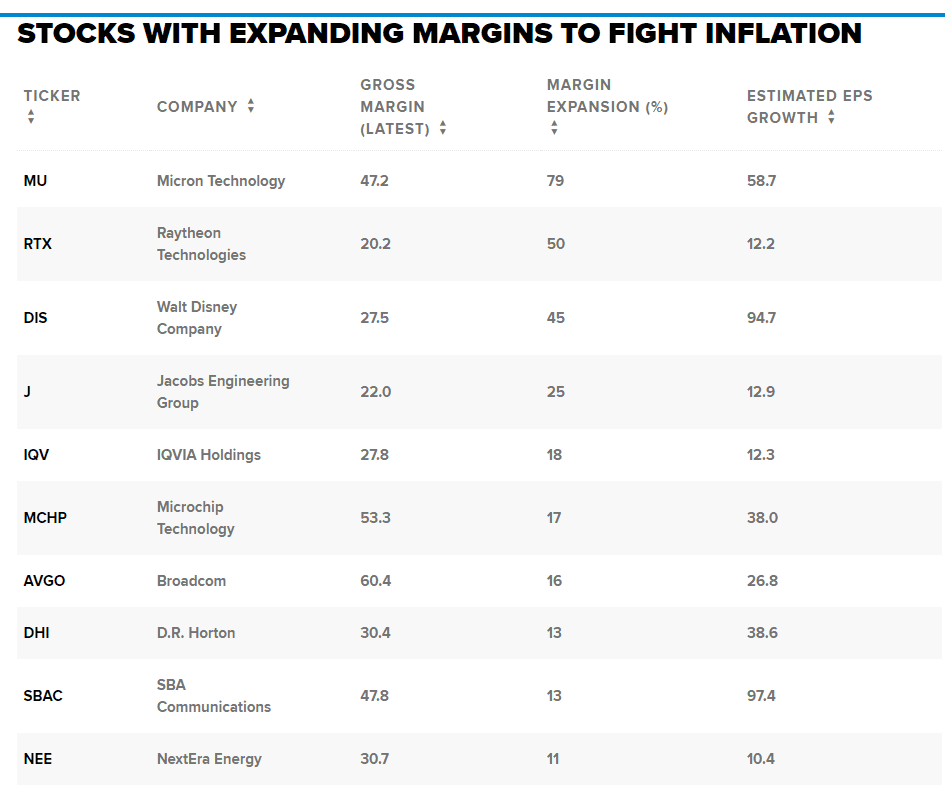This screenshot has height=790, width=945.
Task: Click sort arrows next to Company
Action: tap(251, 106)
